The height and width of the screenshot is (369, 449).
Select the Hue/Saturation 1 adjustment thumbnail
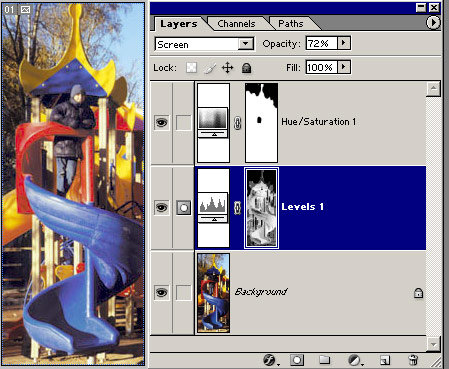[x=213, y=123]
